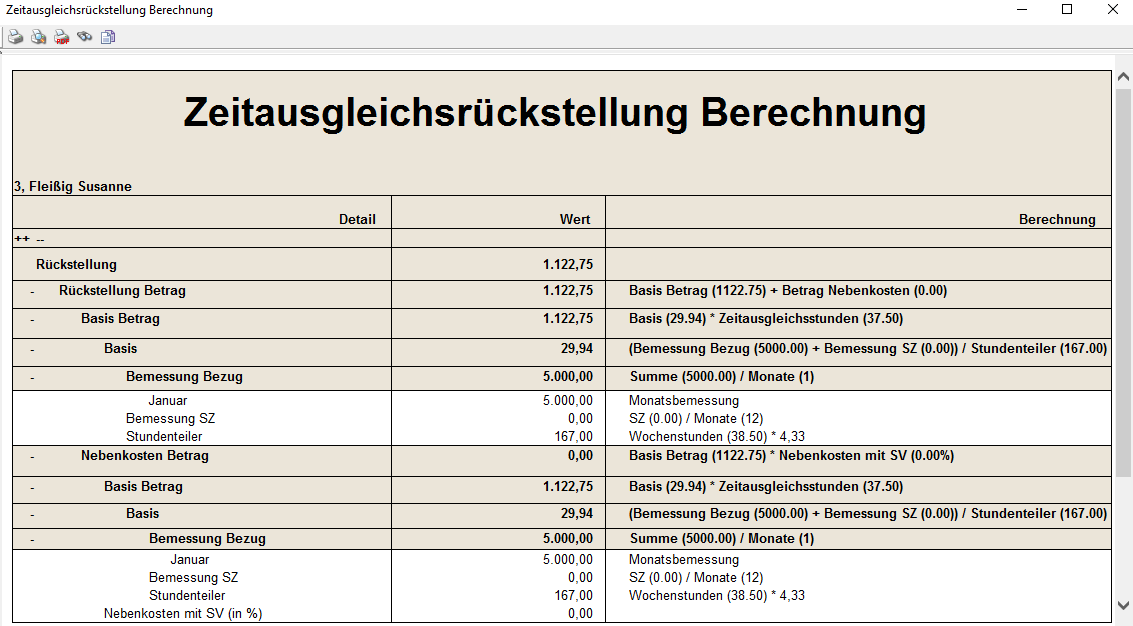Maximize the Zeitausgleichsrückstellung Berechnung window
This screenshot has height=626, width=1133.
click(1067, 10)
